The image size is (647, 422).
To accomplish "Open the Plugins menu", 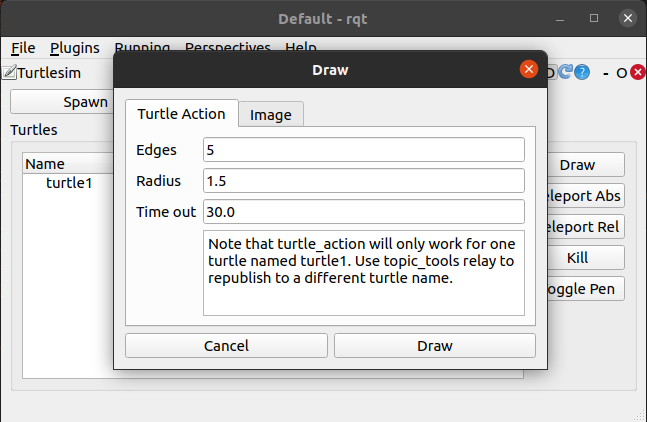I will click(x=75, y=48).
